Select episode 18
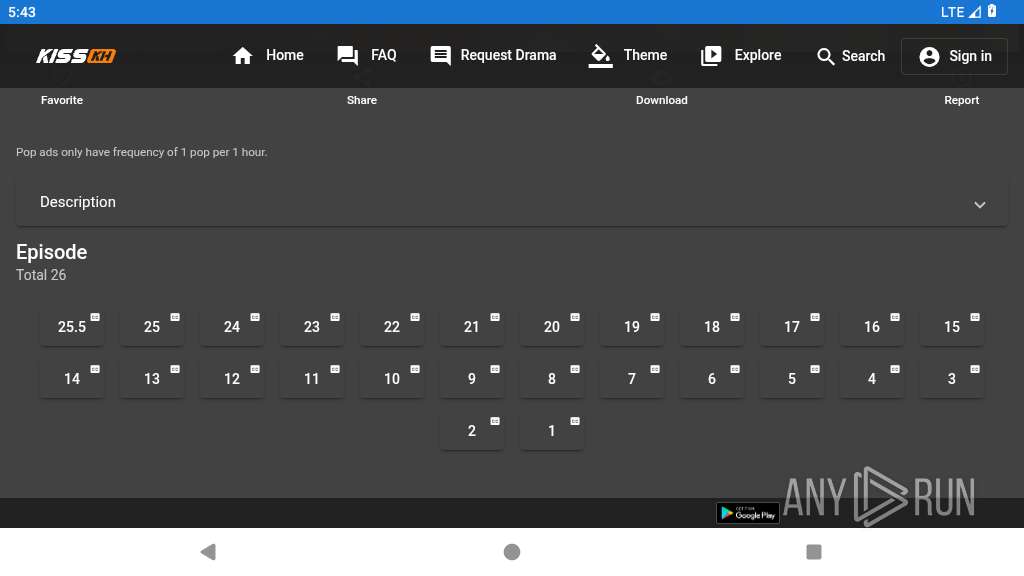Viewport: 1024px width, 576px height. 712,327
